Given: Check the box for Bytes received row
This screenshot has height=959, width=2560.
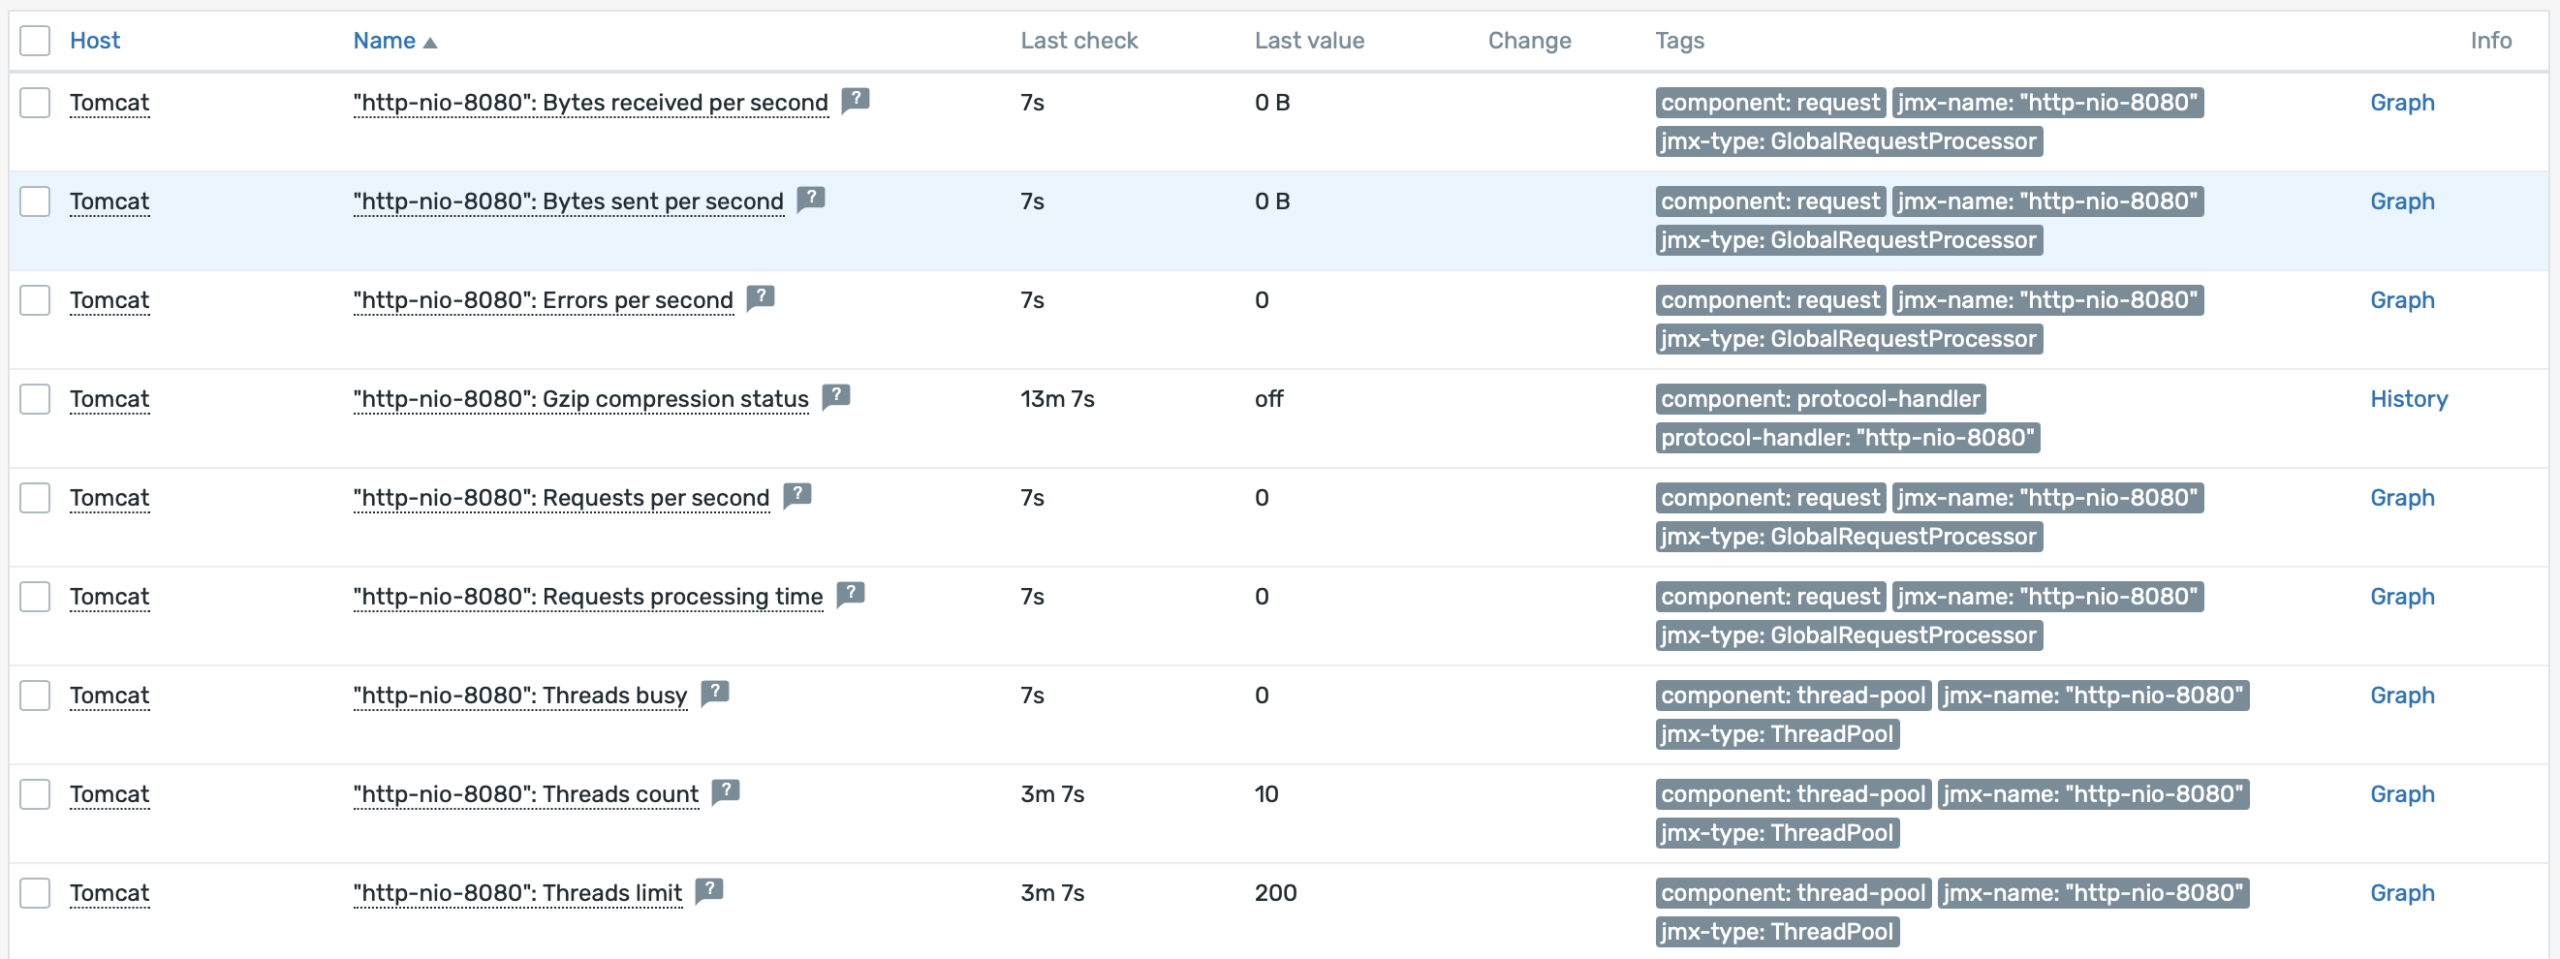Looking at the screenshot, I should tap(35, 103).
